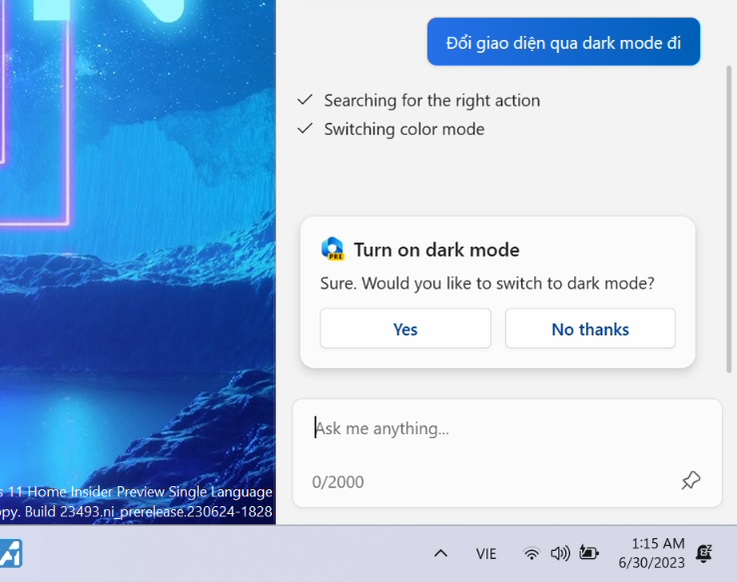Screen dimensions: 737x582
Task: Decline with the No thanks button
Action: click(x=590, y=329)
